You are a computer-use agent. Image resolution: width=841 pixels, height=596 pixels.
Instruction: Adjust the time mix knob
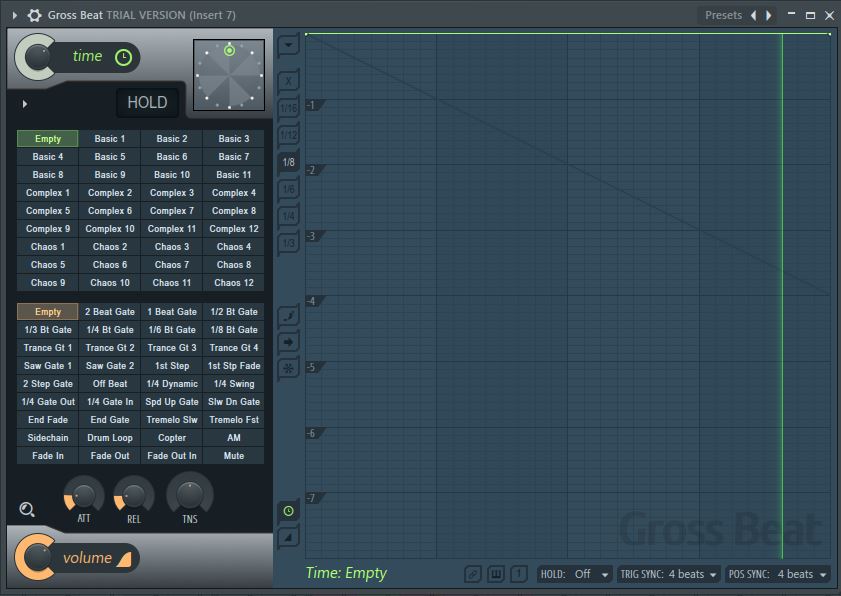(36, 57)
